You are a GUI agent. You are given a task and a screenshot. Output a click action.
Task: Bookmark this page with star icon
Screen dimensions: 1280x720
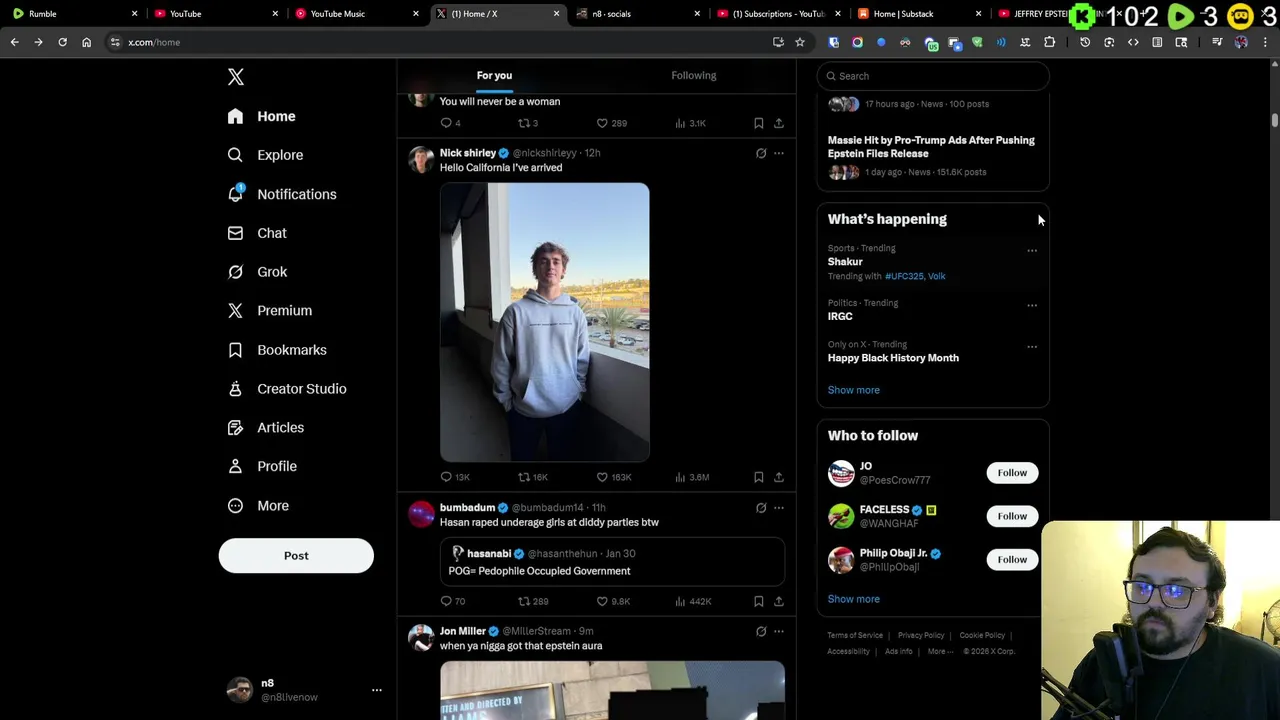click(x=800, y=42)
